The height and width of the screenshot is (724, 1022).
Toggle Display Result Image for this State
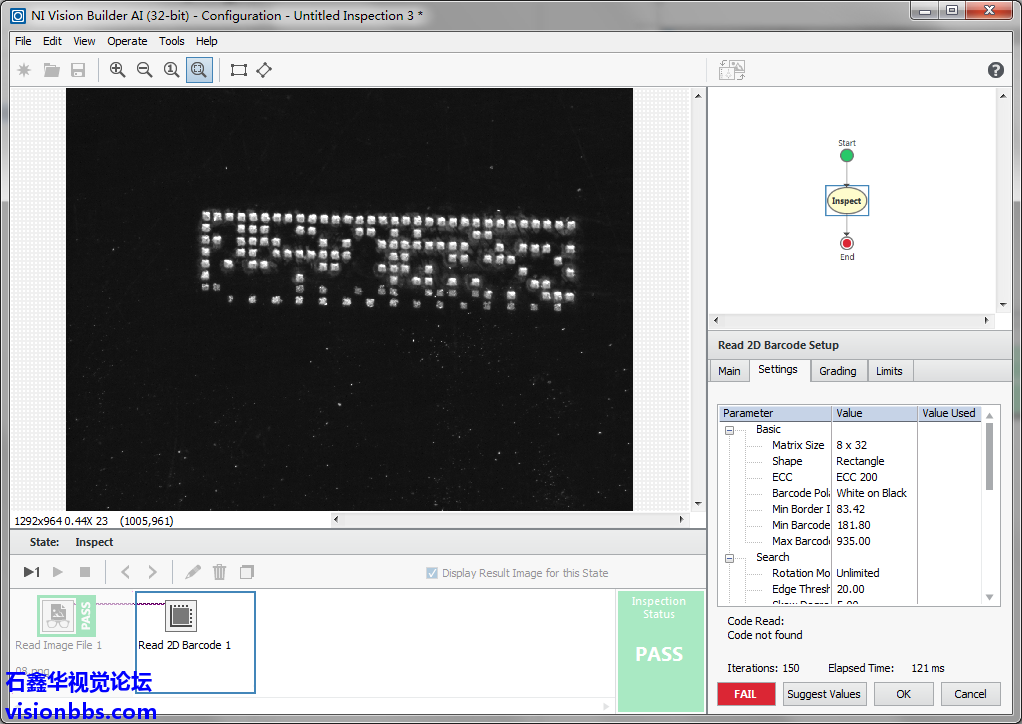(432, 573)
